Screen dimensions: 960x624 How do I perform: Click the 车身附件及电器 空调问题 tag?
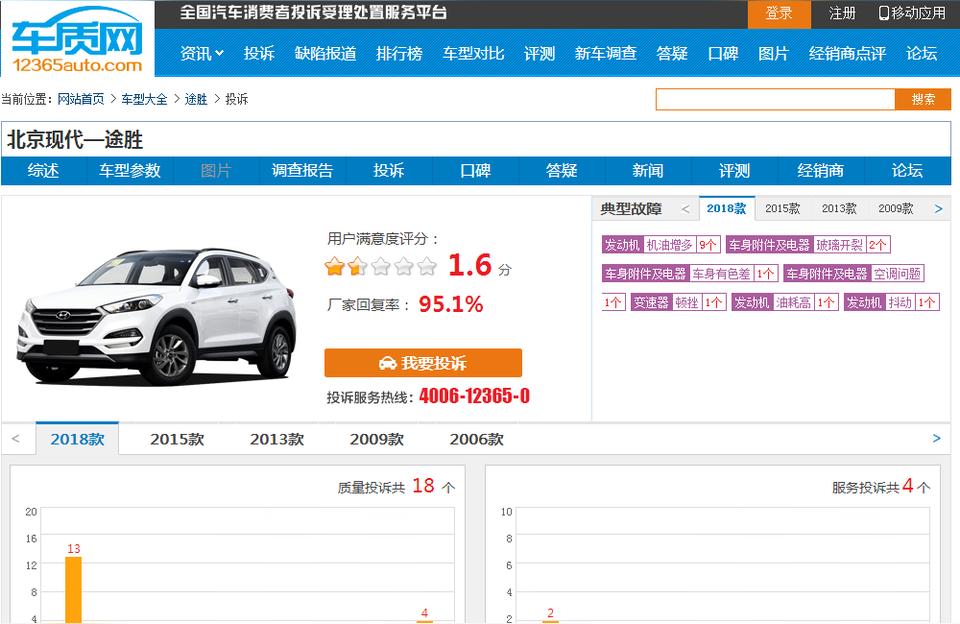point(854,273)
